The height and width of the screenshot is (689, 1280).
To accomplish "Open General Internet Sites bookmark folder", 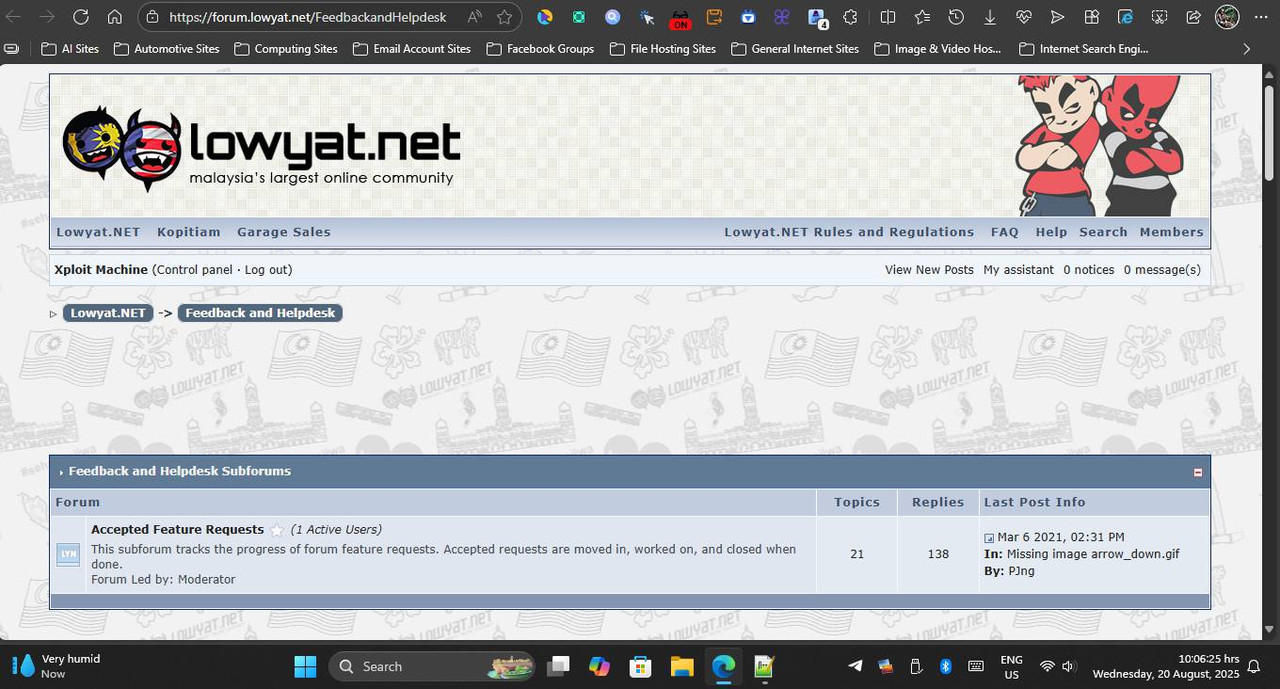I will click(x=795, y=48).
